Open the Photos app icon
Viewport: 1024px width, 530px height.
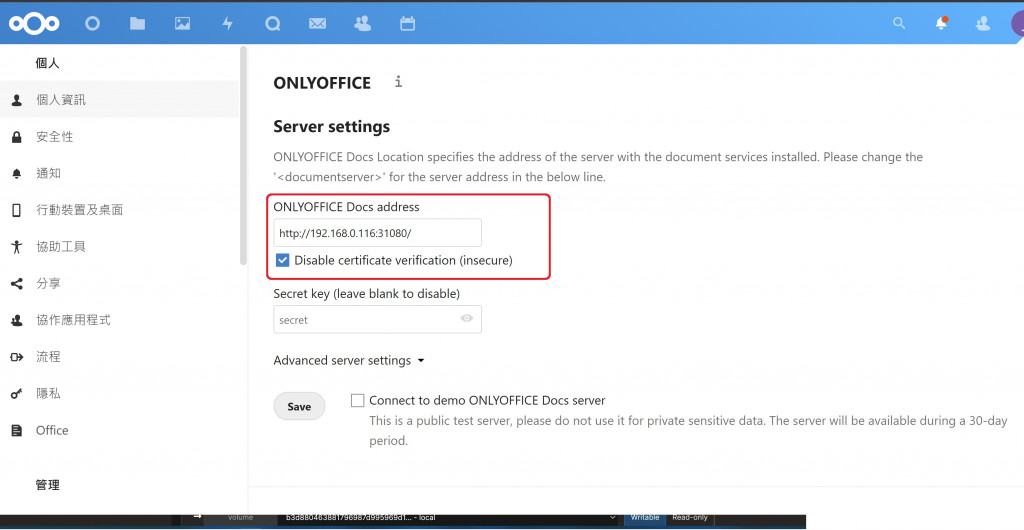point(182,23)
